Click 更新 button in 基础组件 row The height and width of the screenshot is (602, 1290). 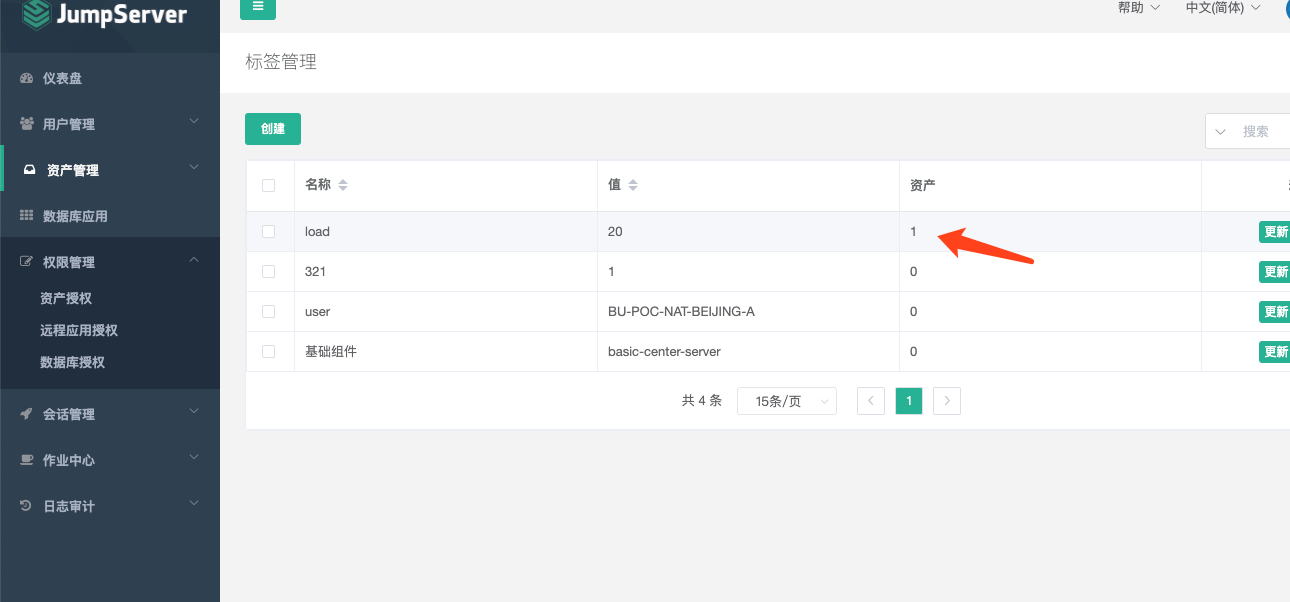[1274, 352]
